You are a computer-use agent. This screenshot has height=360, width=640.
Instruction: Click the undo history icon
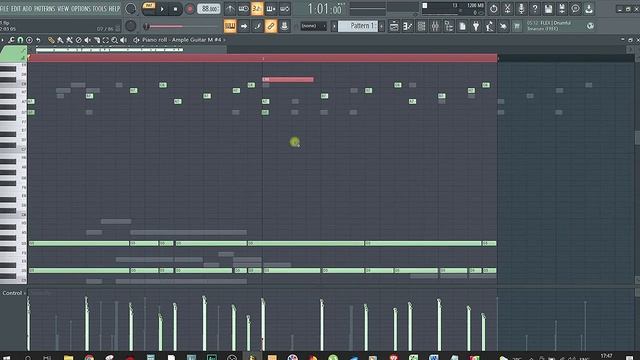(x=493, y=9)
